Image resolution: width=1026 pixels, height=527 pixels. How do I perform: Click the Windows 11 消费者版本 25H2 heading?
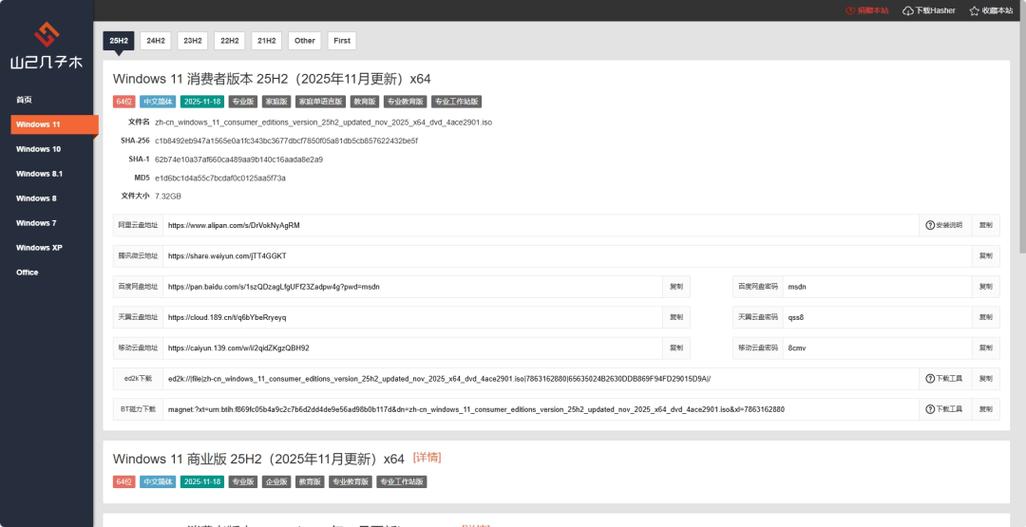point(272,79)
